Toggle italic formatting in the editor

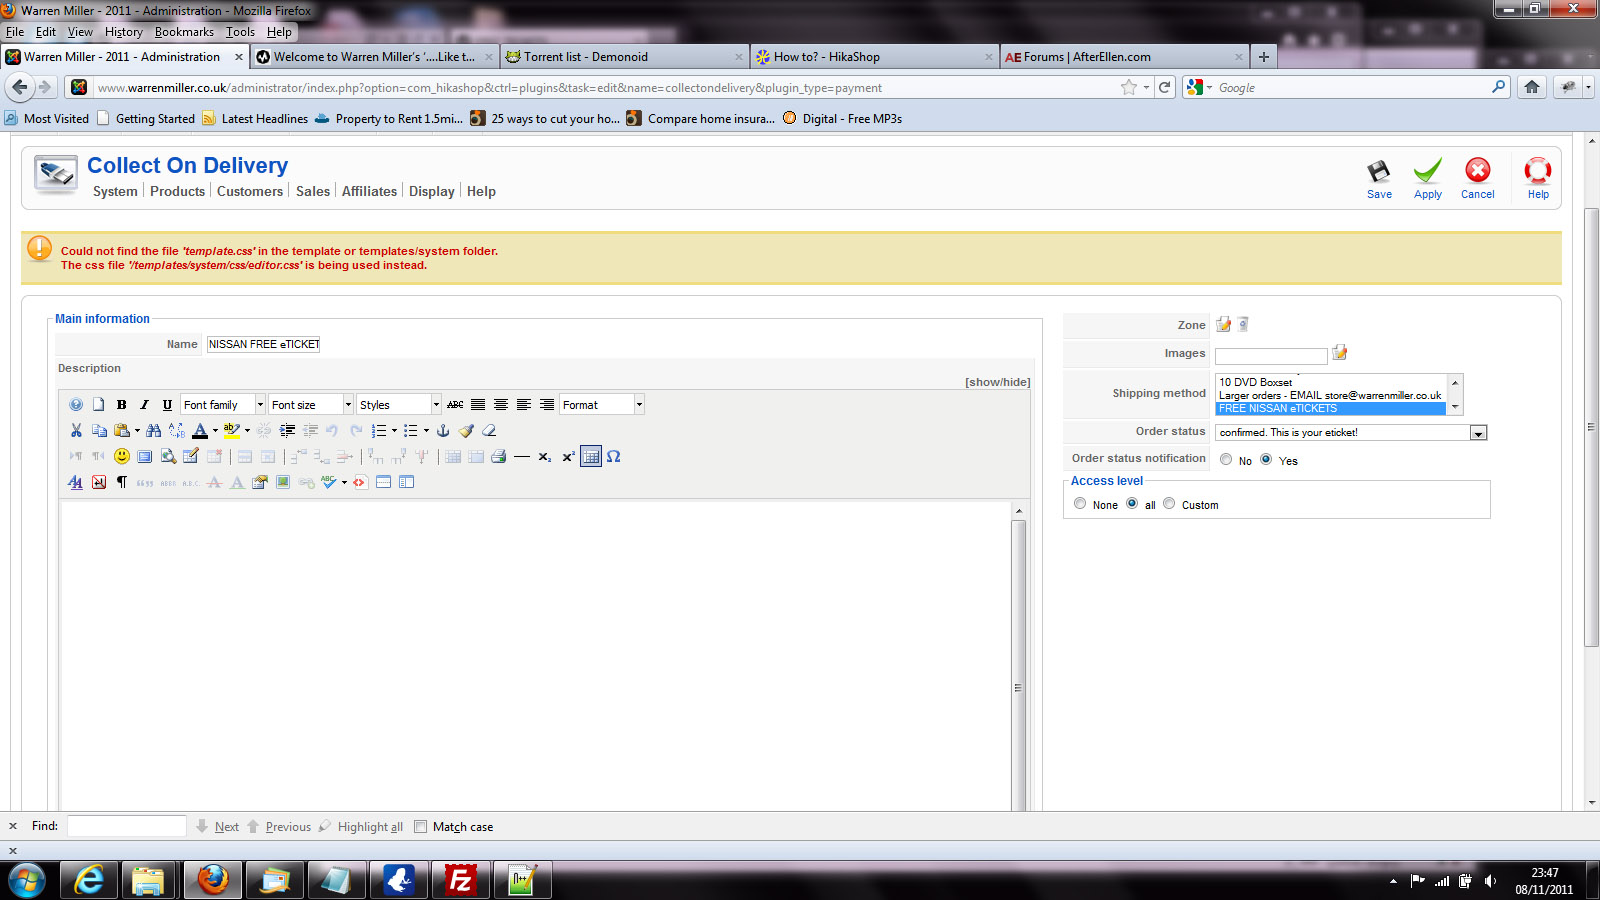pyautogui.click(x=144, y=405)
